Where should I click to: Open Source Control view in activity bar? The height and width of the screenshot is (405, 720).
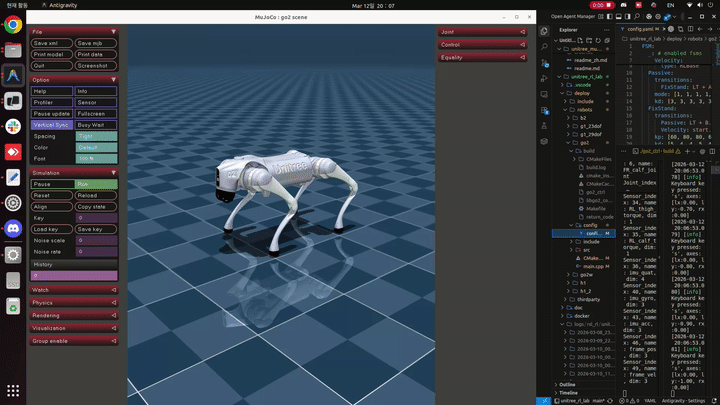544,64
